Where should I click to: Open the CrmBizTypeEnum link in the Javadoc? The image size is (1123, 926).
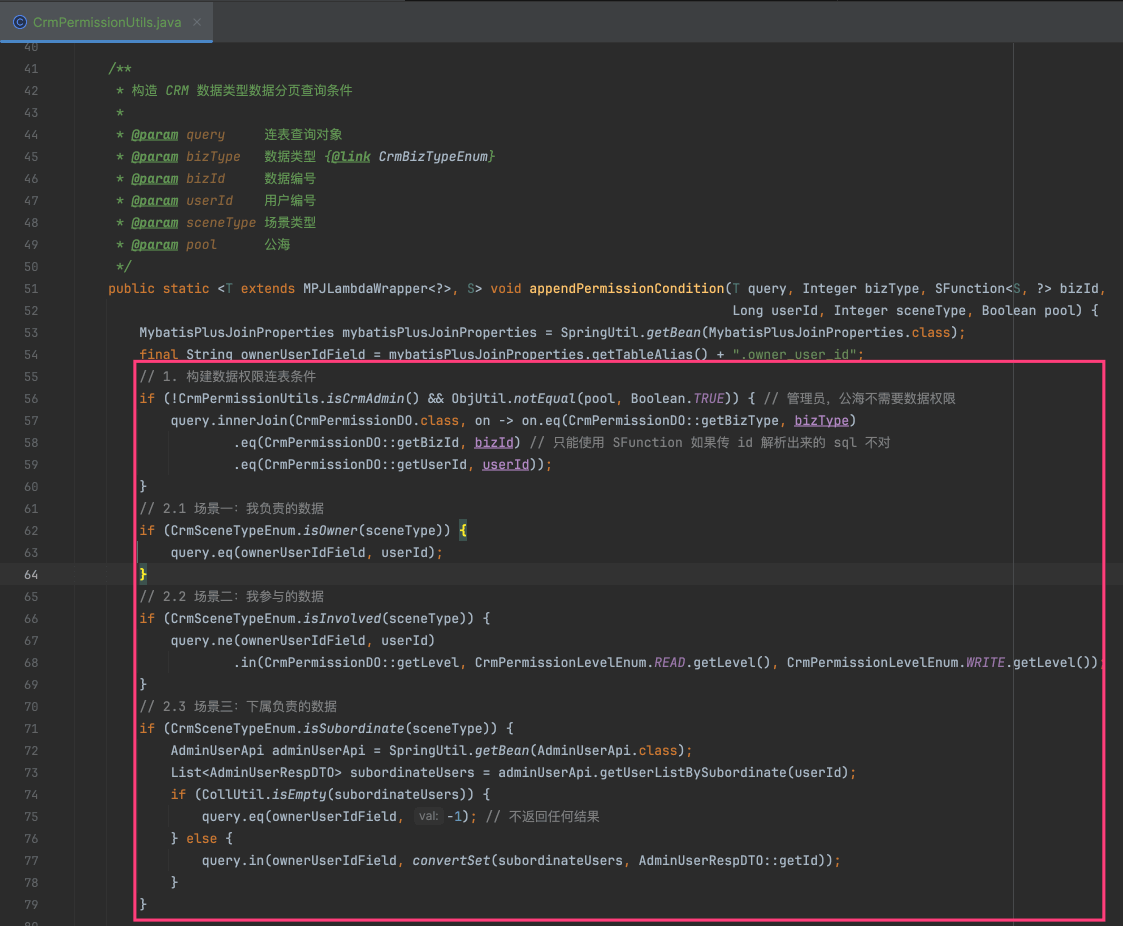(x=433, y=156)
